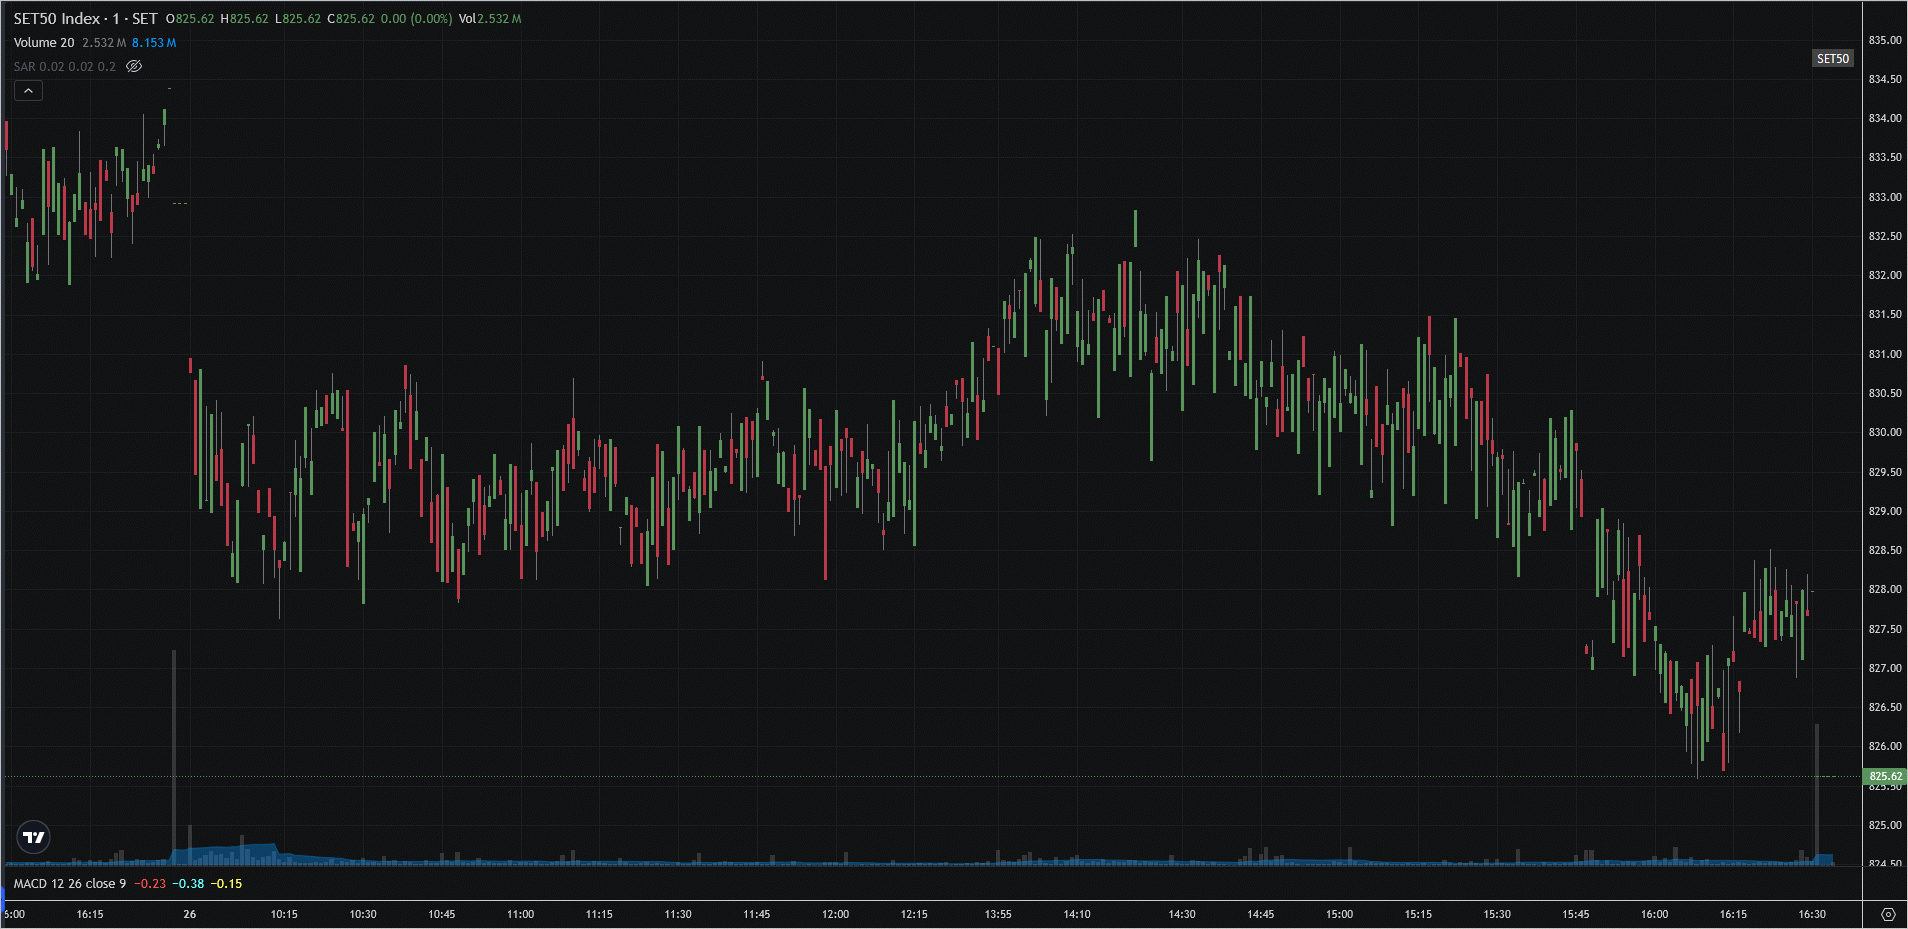Click the green 825.62 current price label

point(1885,776)
